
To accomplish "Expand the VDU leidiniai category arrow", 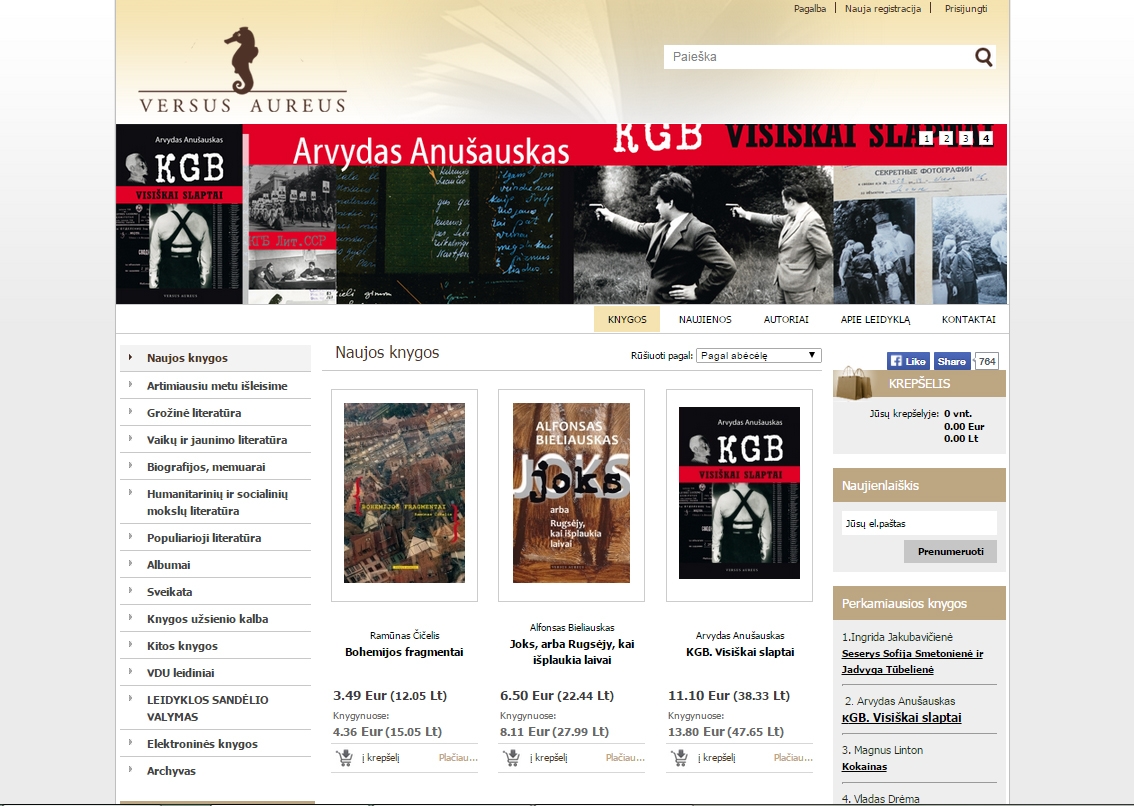I will click(x=130, y=671).
